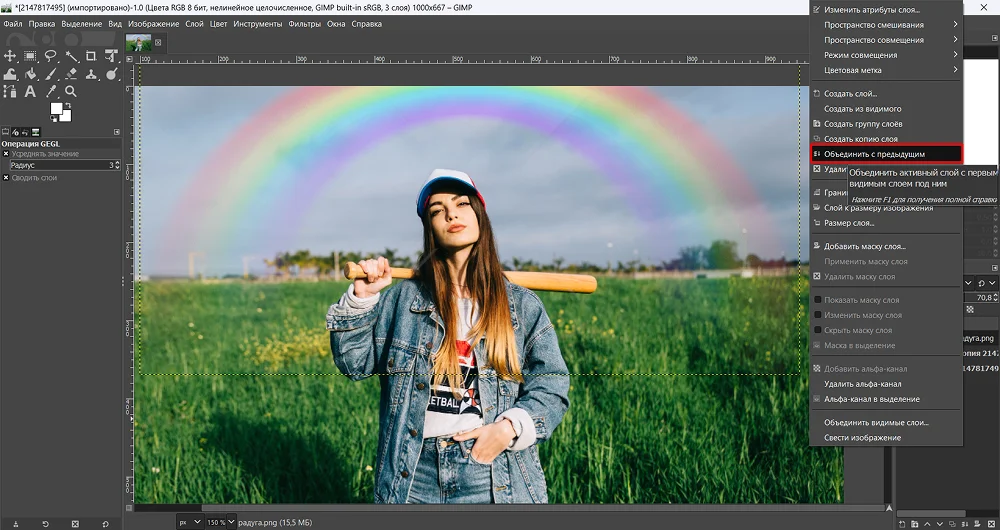Select the Fuzzy Select magic wand tool
The image size is (1000, 530).
tap(71, 56)
